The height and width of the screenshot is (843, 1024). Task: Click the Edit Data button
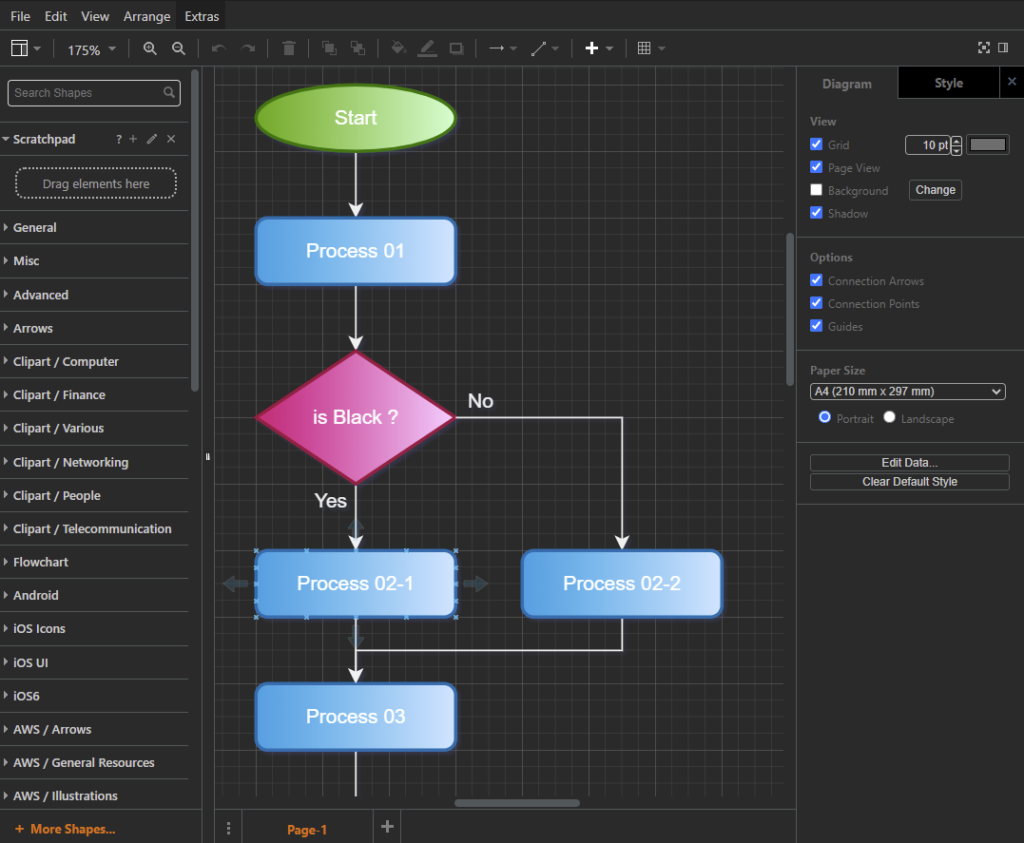[x=909, y=462]
